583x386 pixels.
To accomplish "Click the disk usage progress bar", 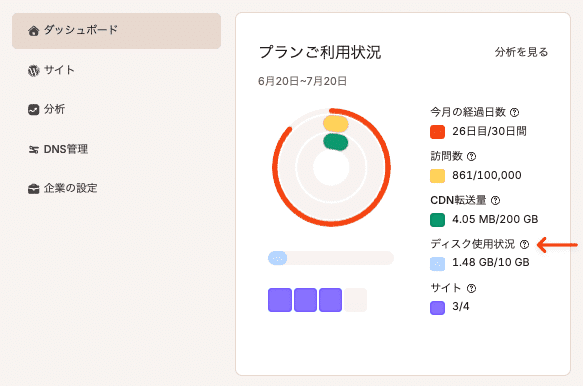I will 331,258.
